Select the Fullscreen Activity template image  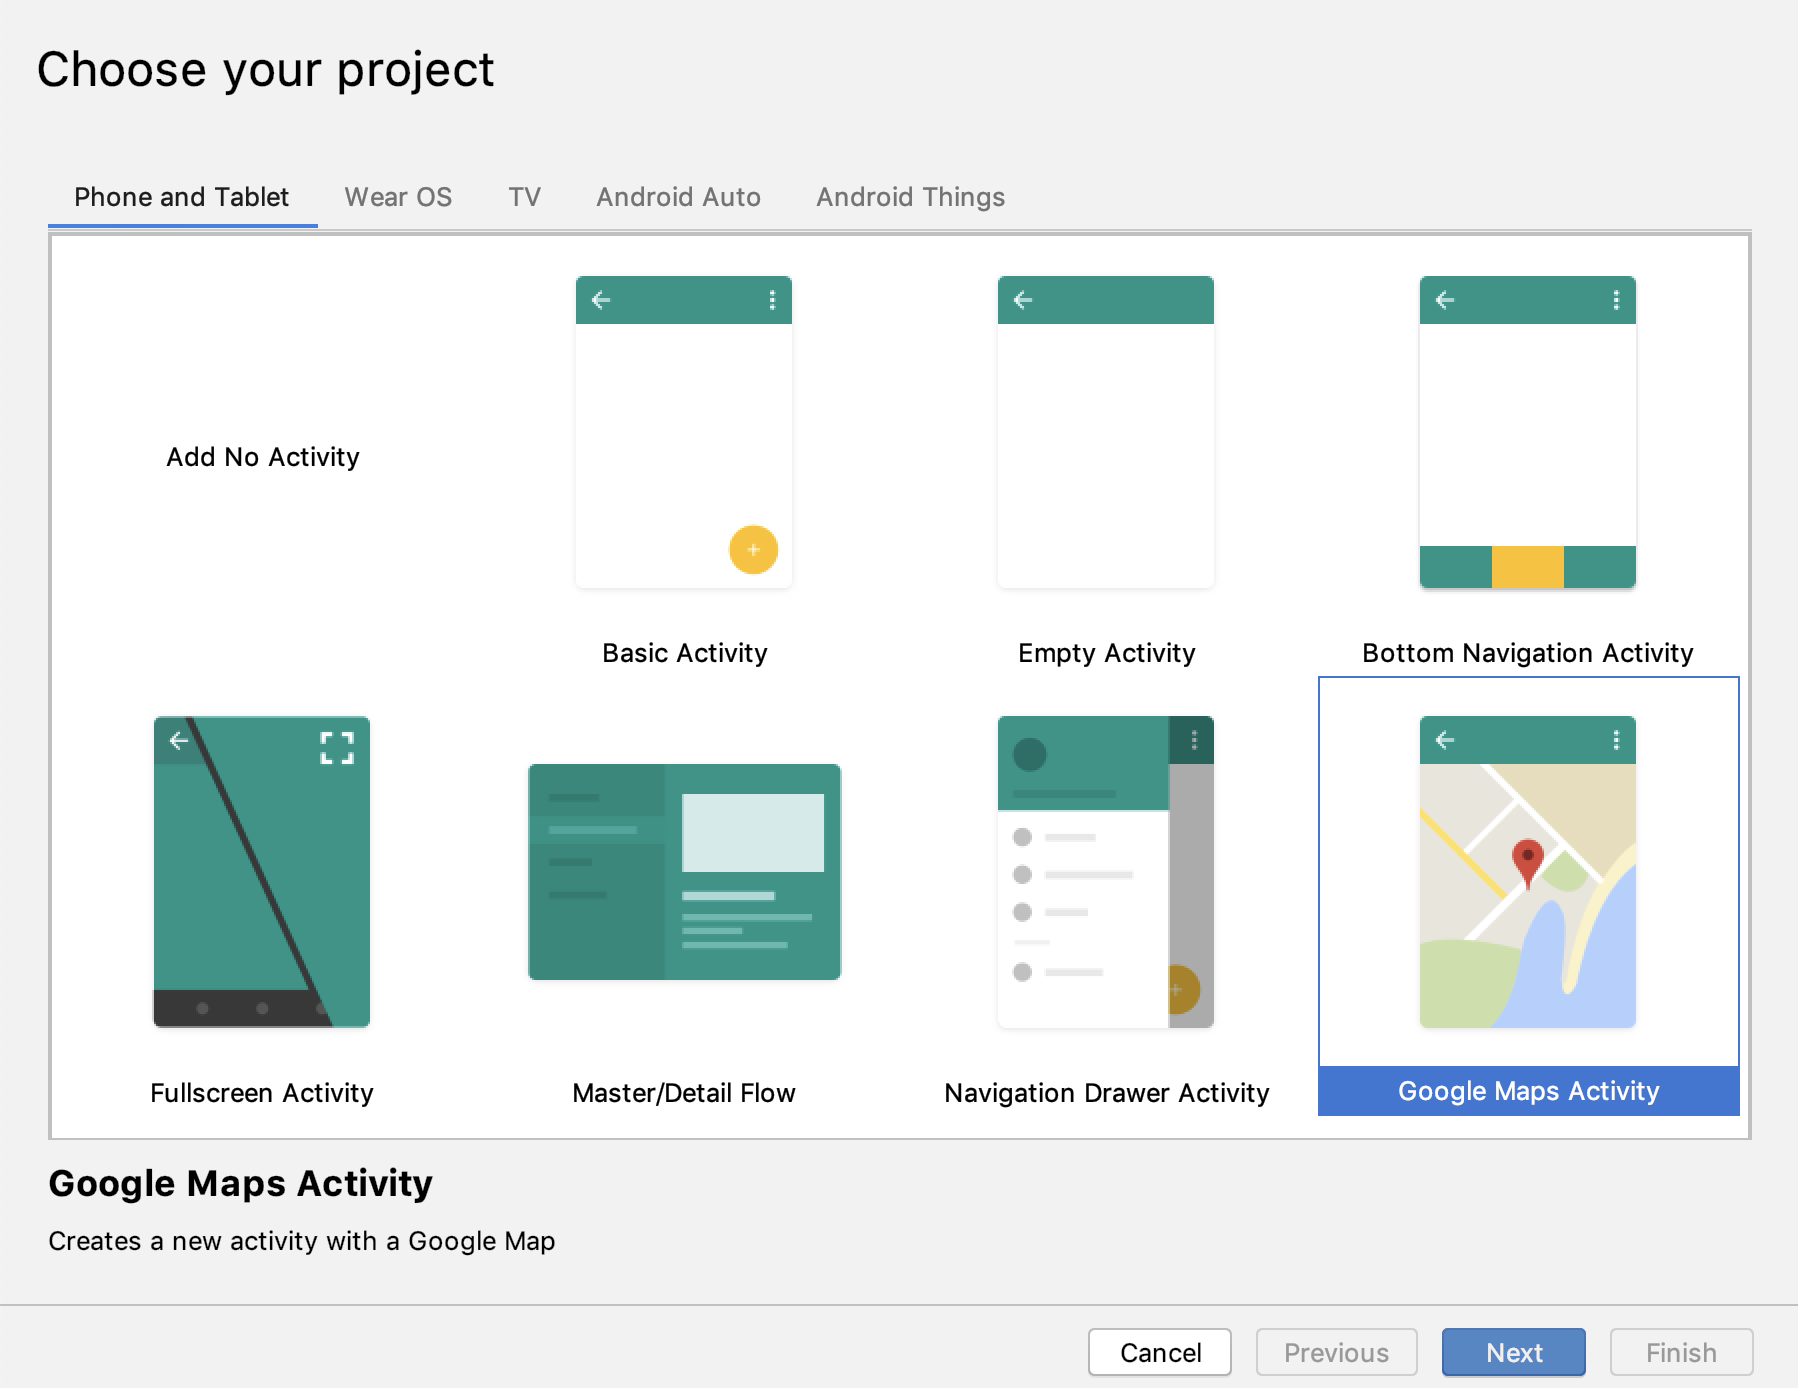[x=262, y=872]
